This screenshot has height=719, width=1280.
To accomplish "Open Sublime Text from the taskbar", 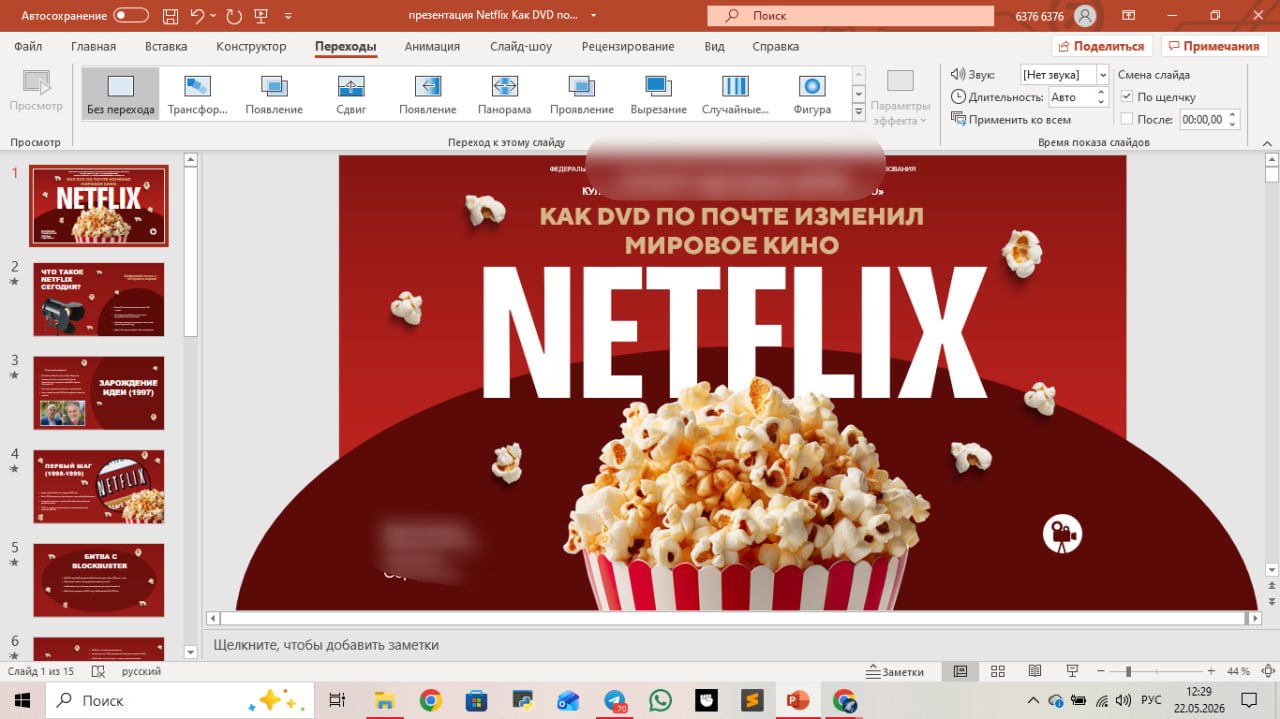I will click(x=752, y=700).
